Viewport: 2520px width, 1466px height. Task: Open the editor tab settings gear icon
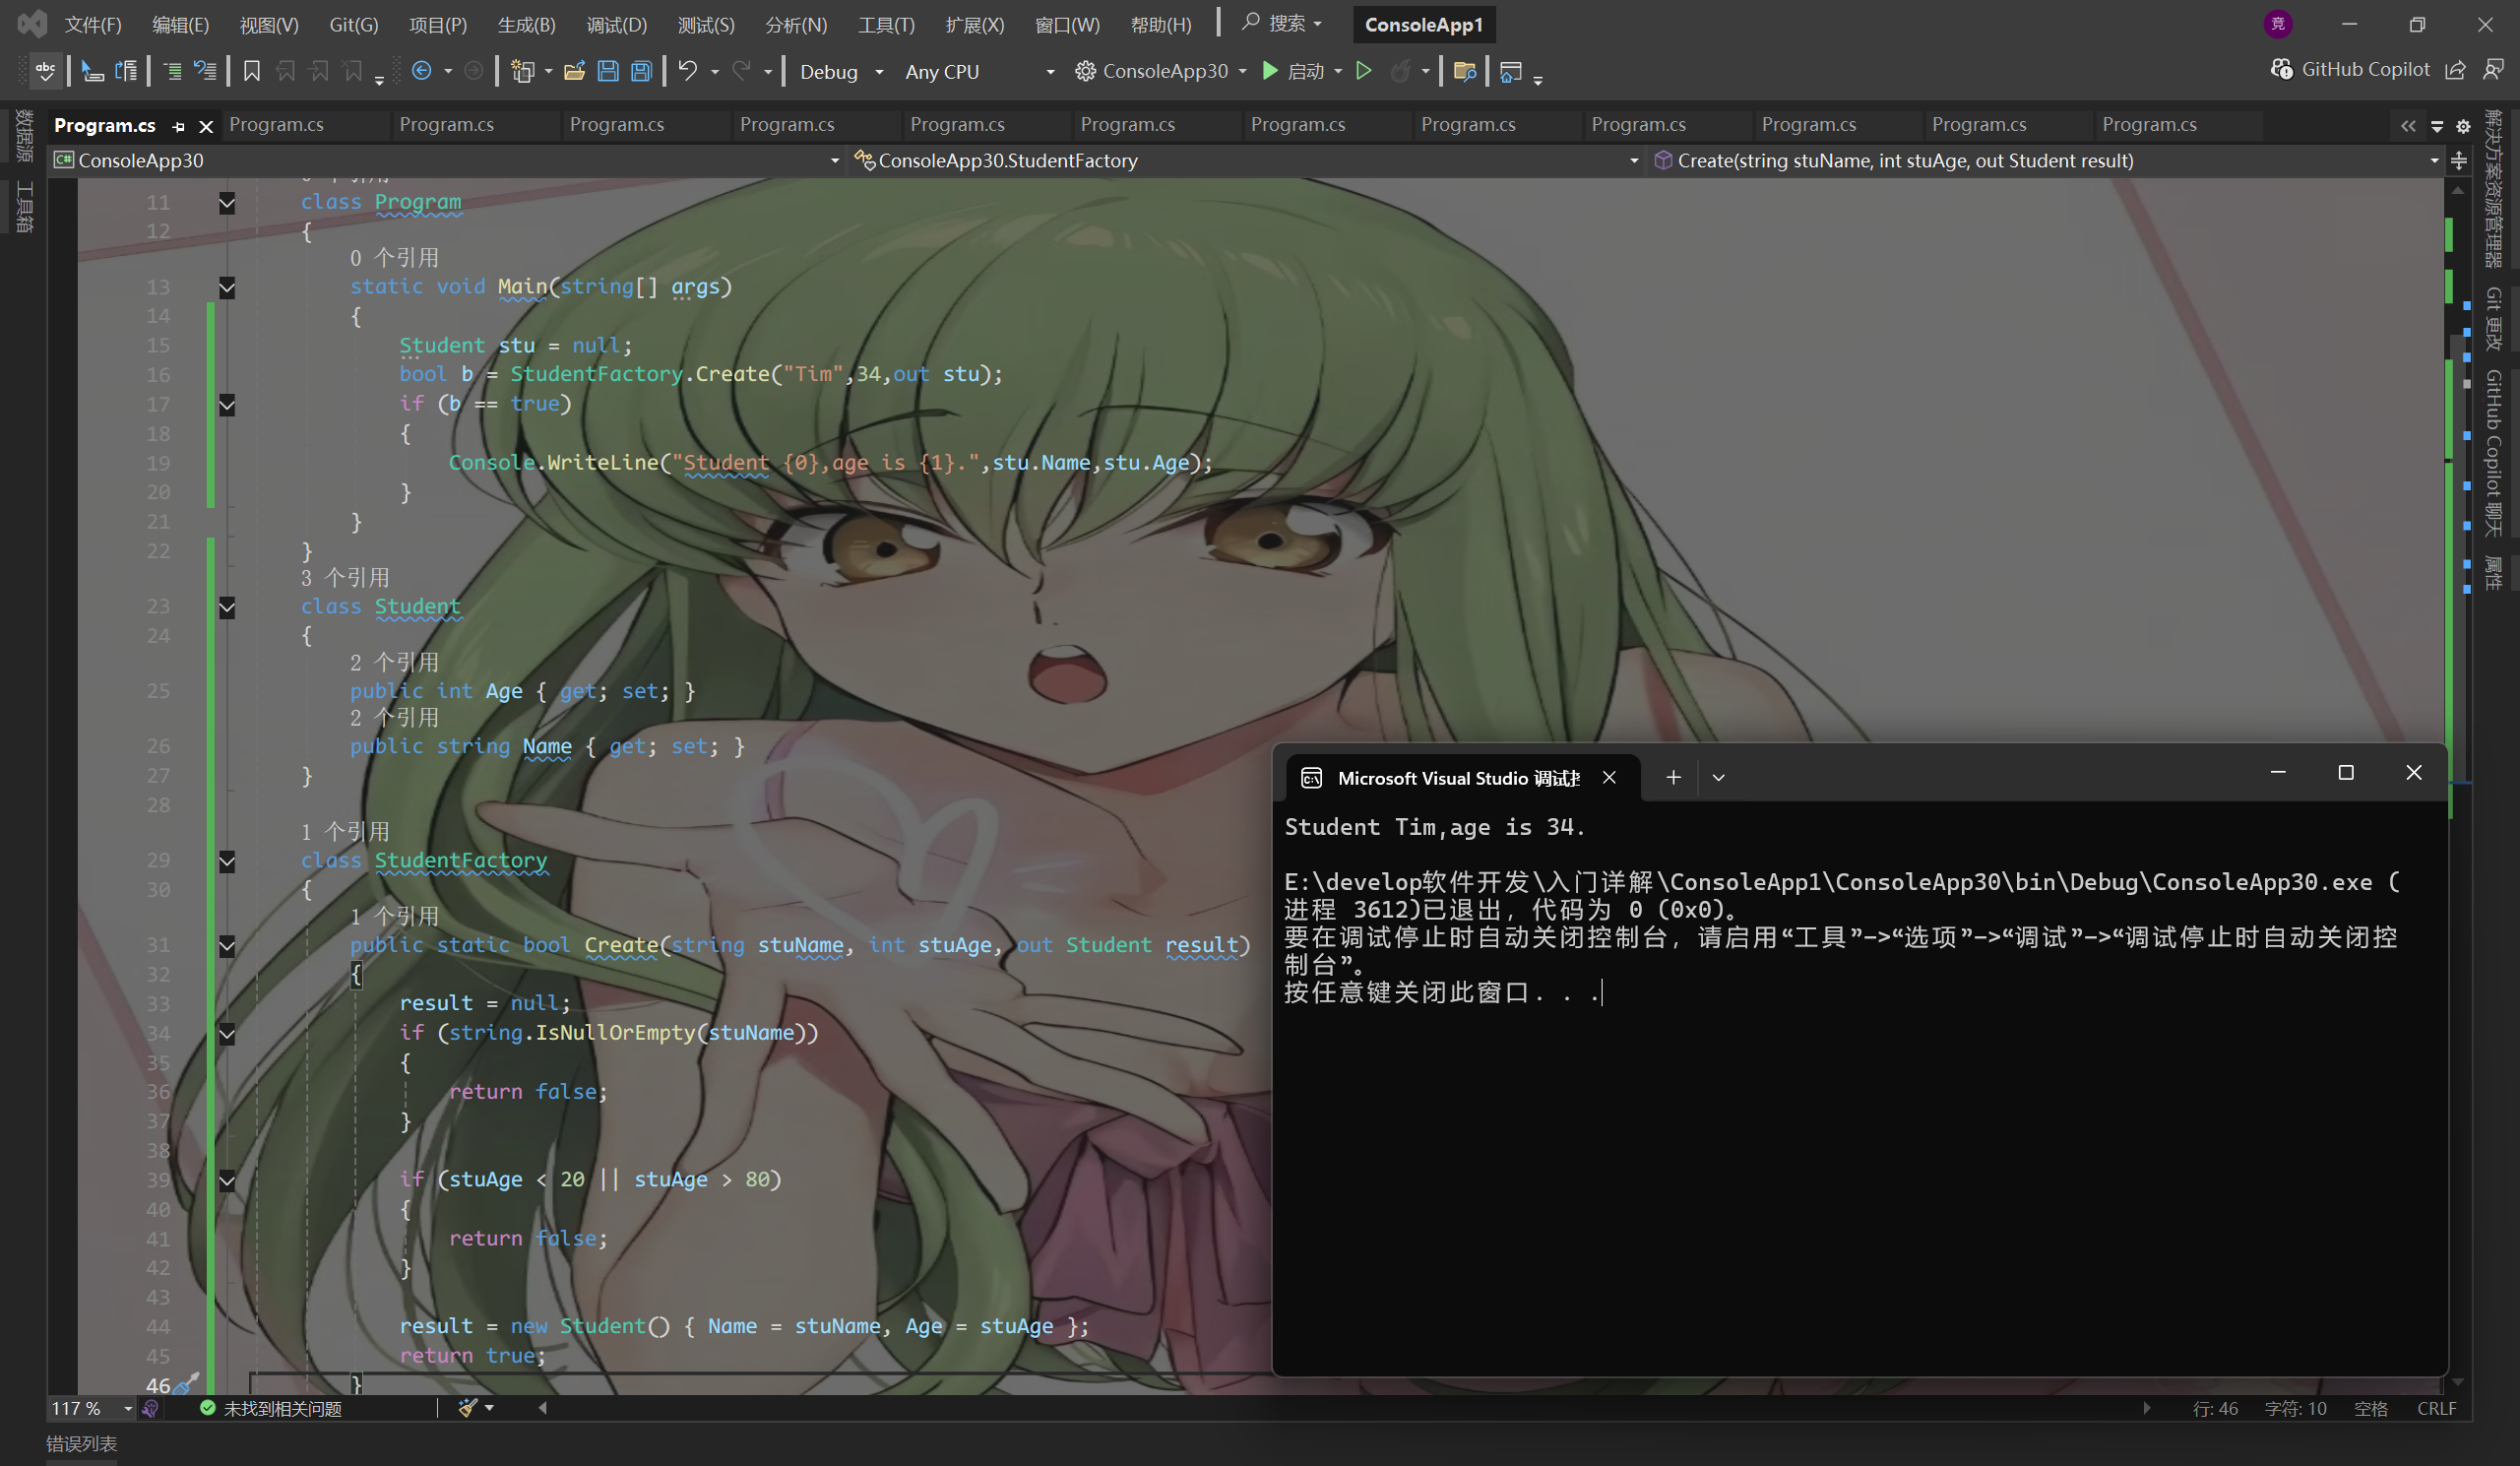coord(2463,126)
